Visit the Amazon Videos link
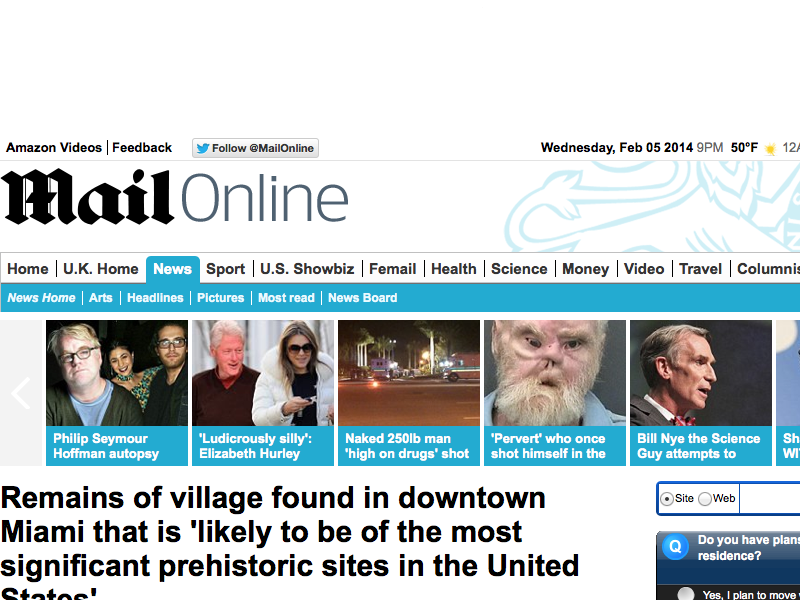This screenshot has width=800, height=600. [x=54, y=148]
